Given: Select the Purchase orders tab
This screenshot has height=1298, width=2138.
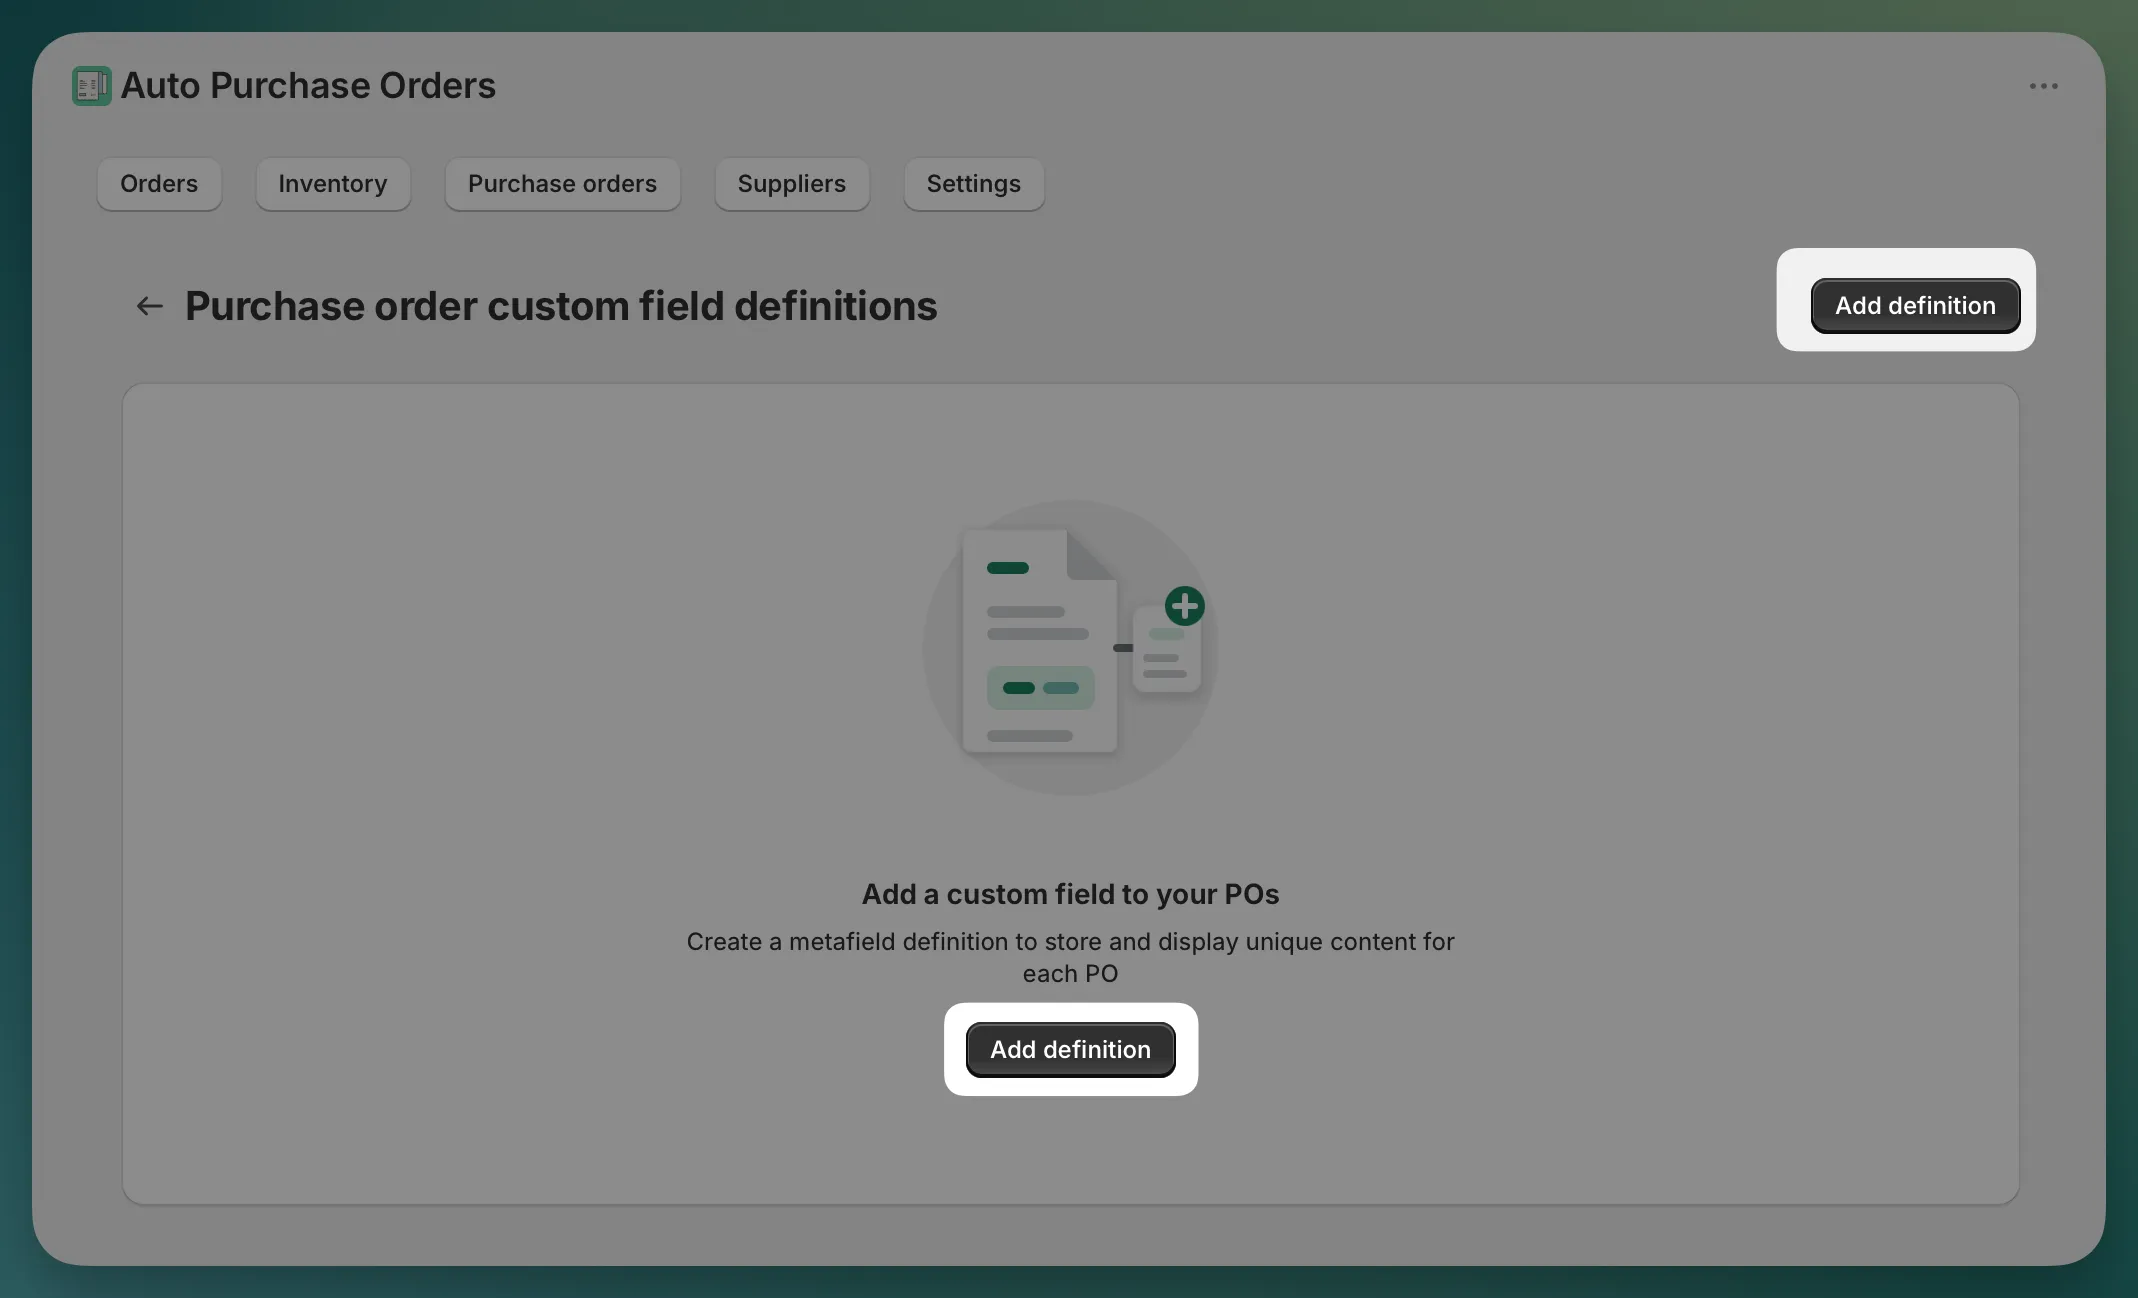Looking at the screenshot, I should (x=562, y=184).
